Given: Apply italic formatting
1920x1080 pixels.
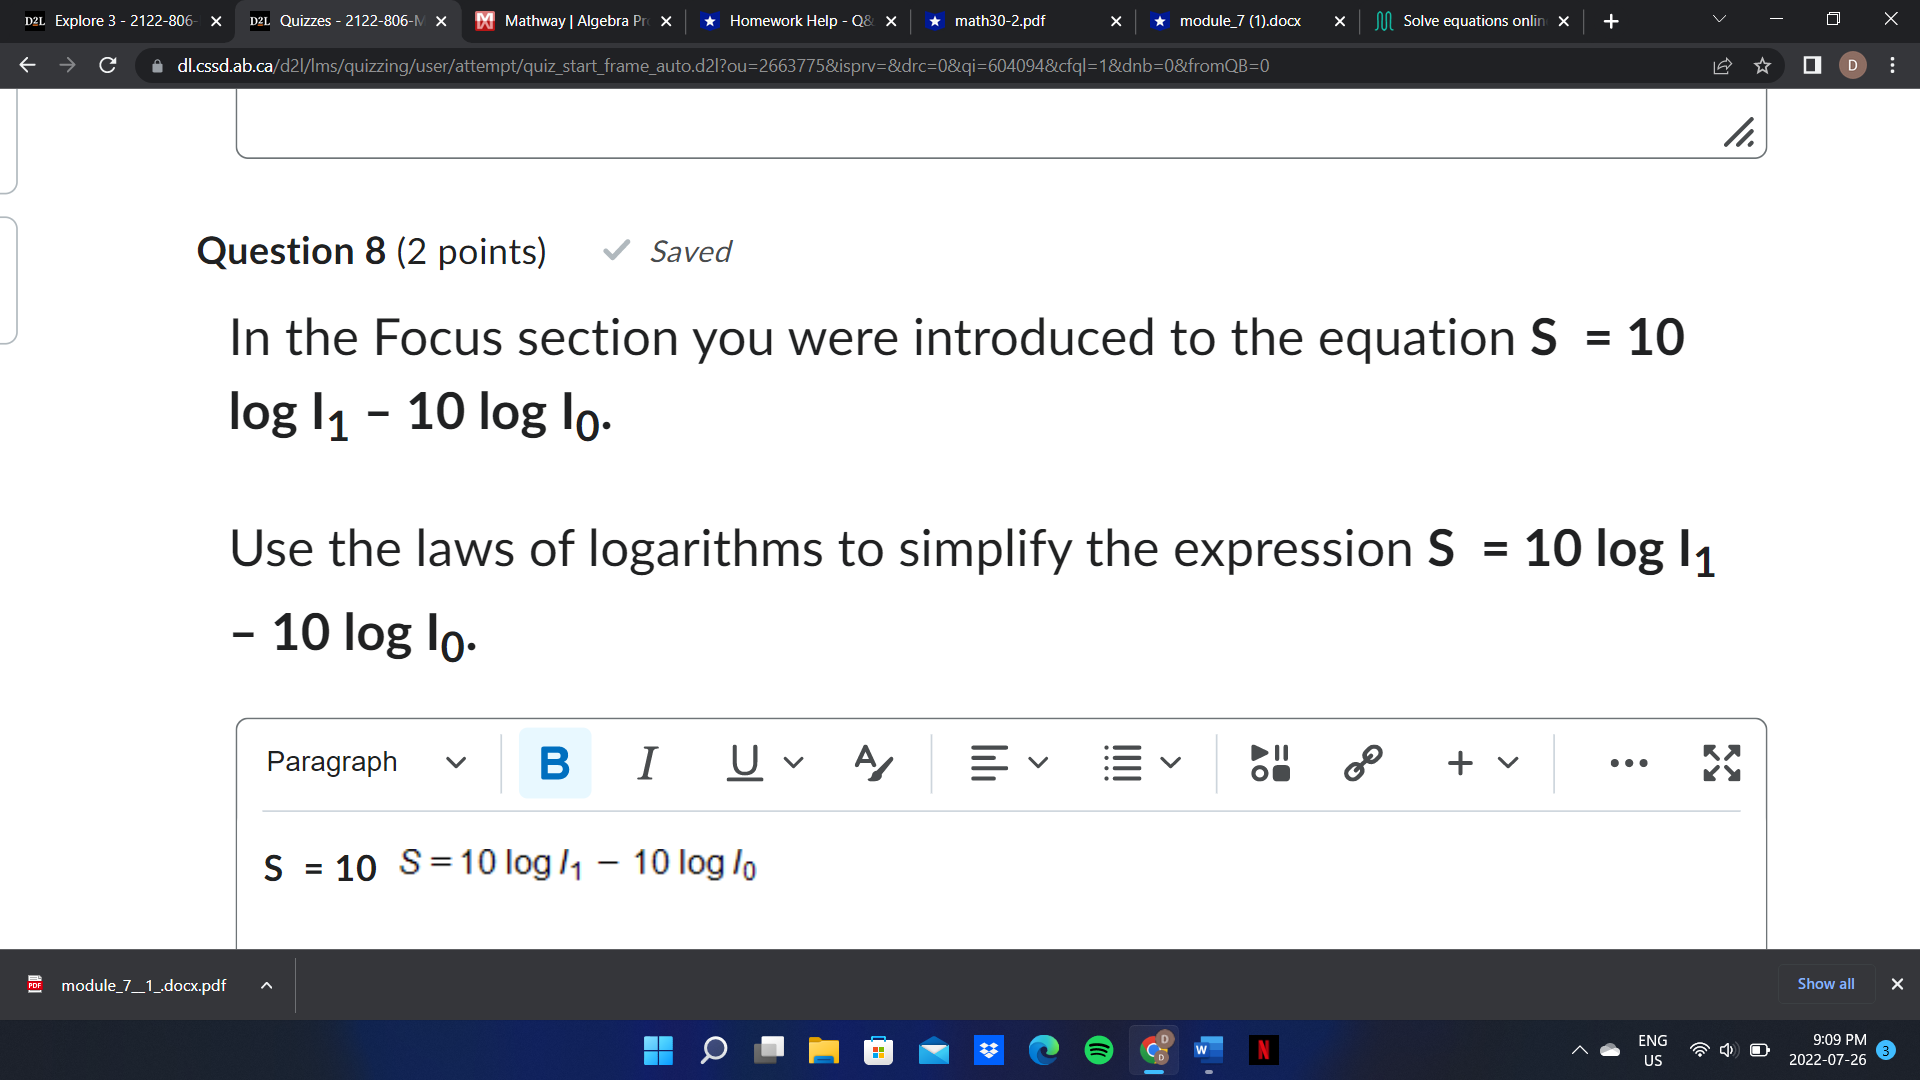Looking at the screenshot, I should [647, 763].
